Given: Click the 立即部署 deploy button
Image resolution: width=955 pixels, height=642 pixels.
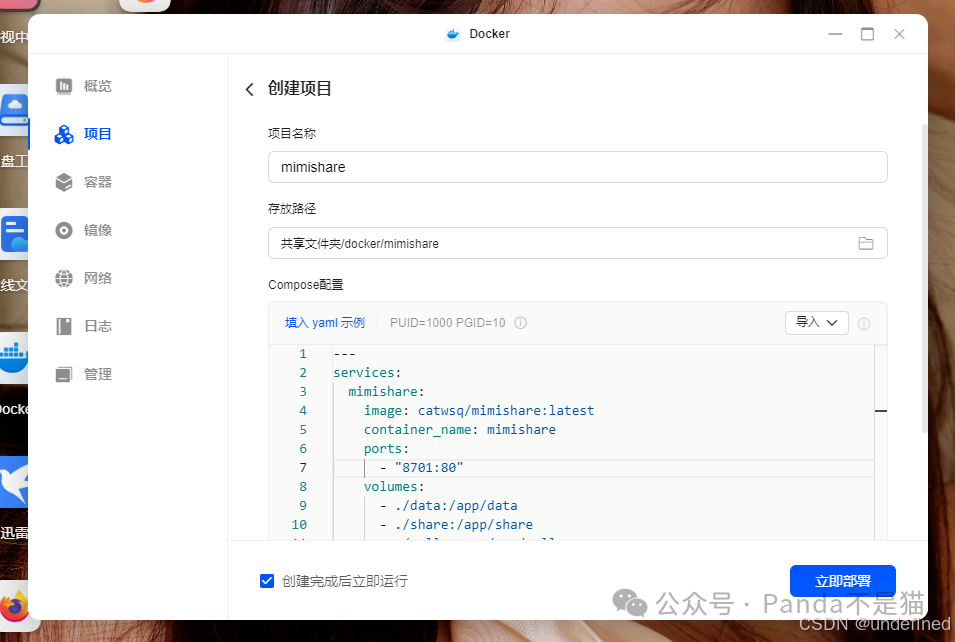Looking at the screenshot, I should tap(843, 581).
